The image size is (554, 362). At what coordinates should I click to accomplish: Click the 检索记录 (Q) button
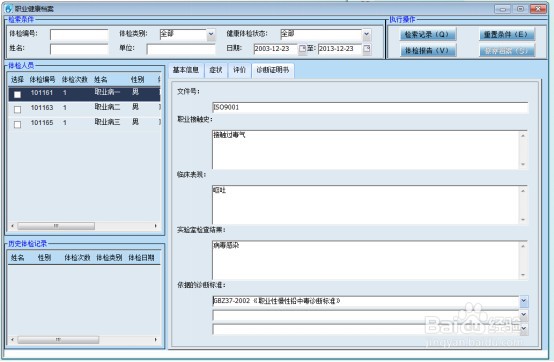pyautogui.click(x=428, y=34)
